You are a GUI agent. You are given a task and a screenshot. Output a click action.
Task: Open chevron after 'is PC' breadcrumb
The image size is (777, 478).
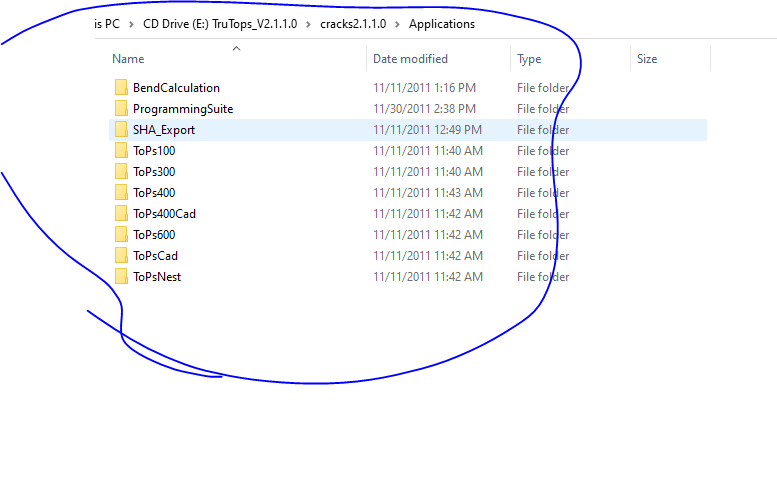[x=131, y=24]
